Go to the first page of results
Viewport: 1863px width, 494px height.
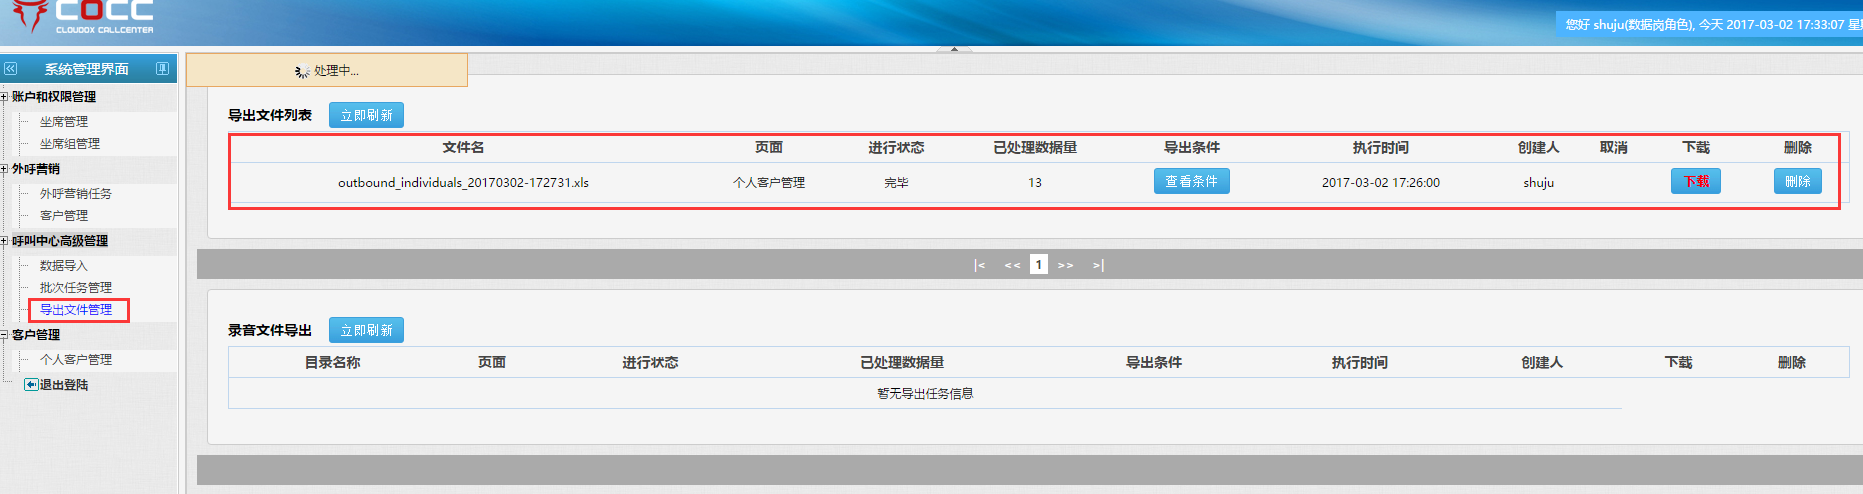pos(980,265)
